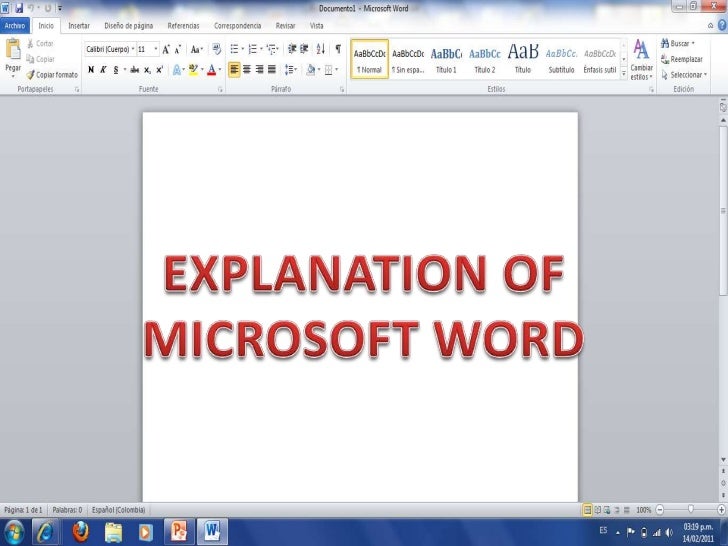The image size is (728, 546).
Task: Open PowerPoint from the taskbar
Action: (x=179, y=532)
